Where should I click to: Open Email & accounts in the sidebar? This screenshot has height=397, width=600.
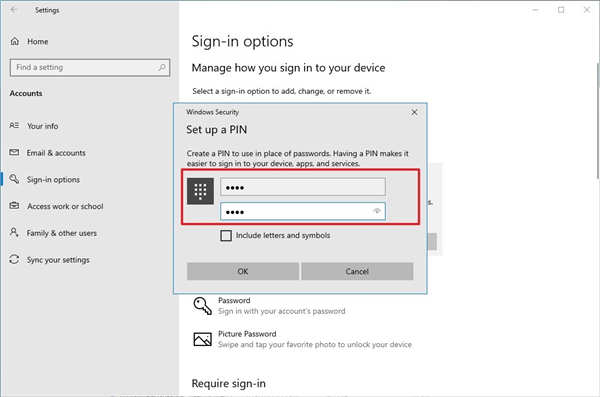click(x=56, y=153)
